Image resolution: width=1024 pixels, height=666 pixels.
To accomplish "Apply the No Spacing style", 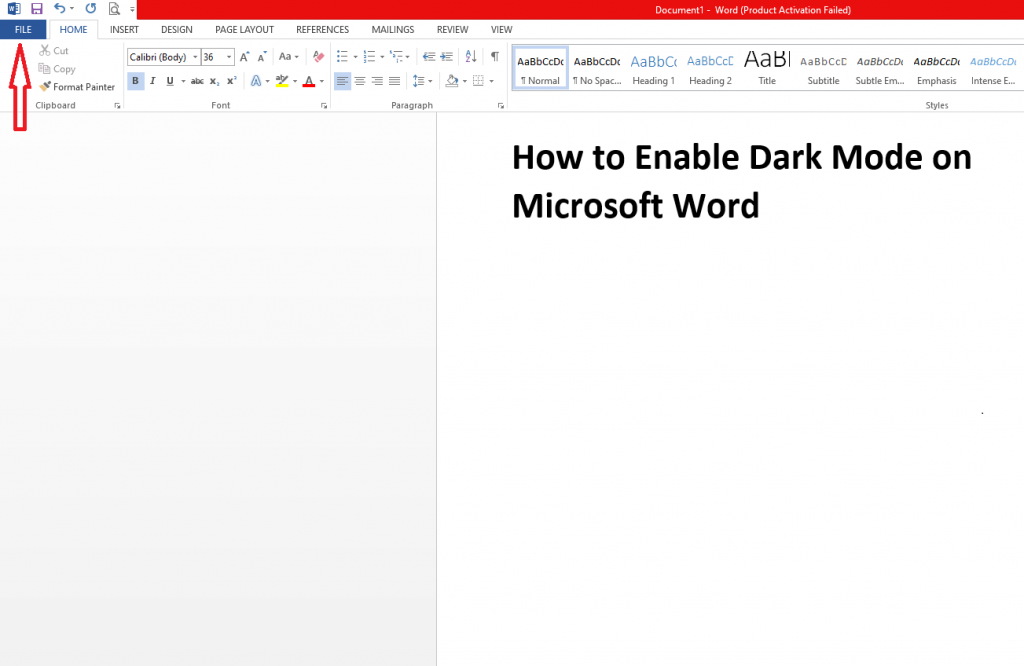I will [597, 68].
